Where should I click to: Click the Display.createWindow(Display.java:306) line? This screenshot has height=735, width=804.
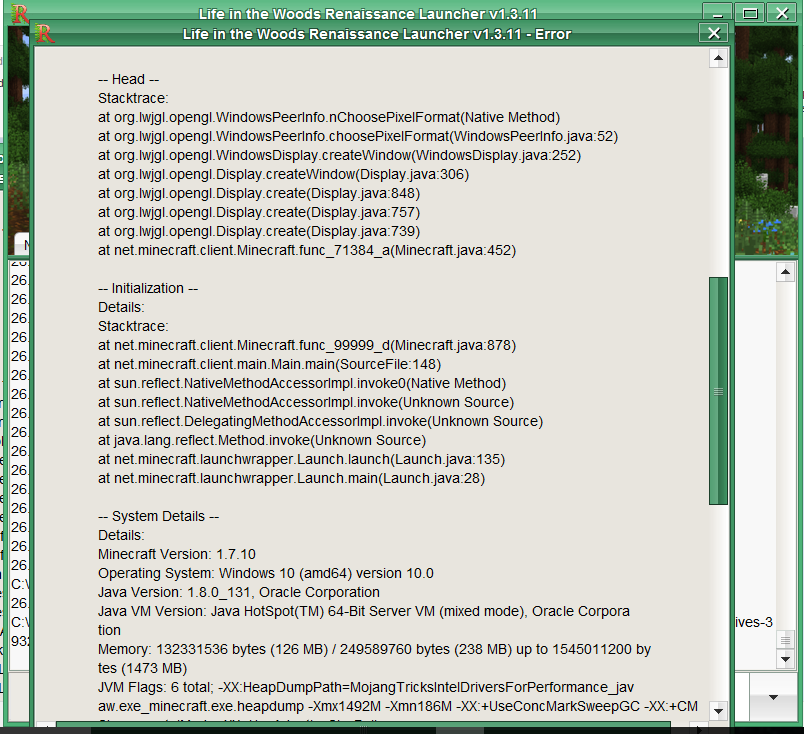(x=284, y=174)
